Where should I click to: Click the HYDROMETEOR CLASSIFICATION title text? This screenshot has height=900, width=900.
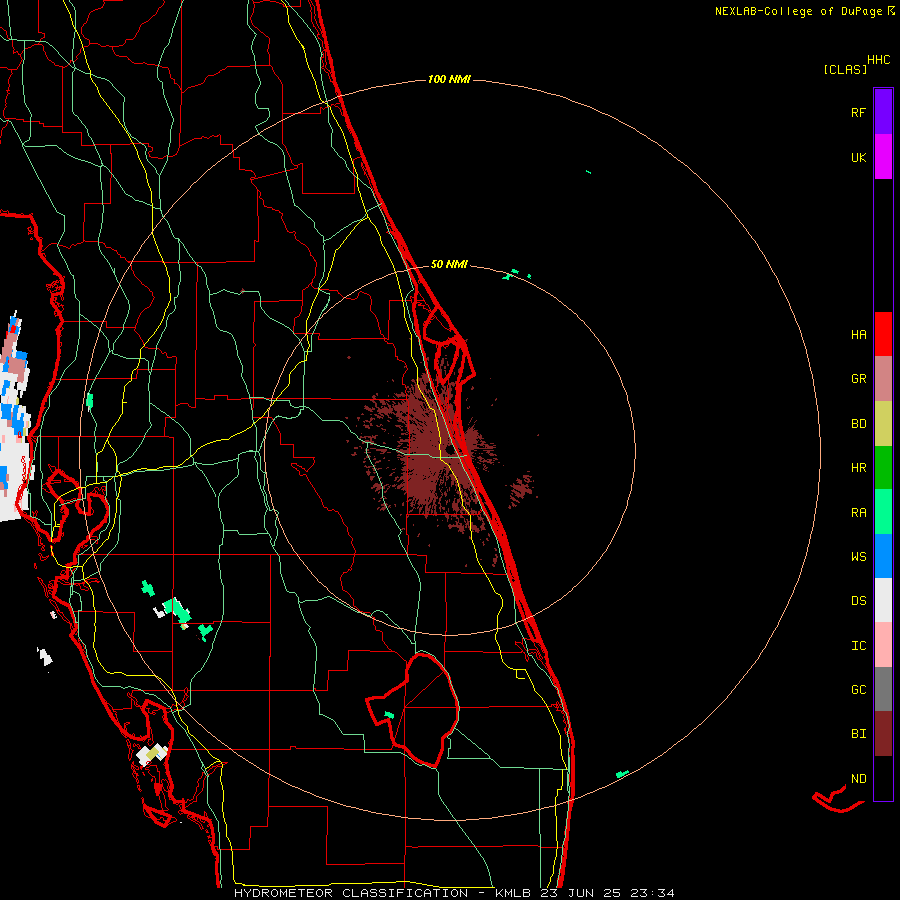tap(351, 893)
